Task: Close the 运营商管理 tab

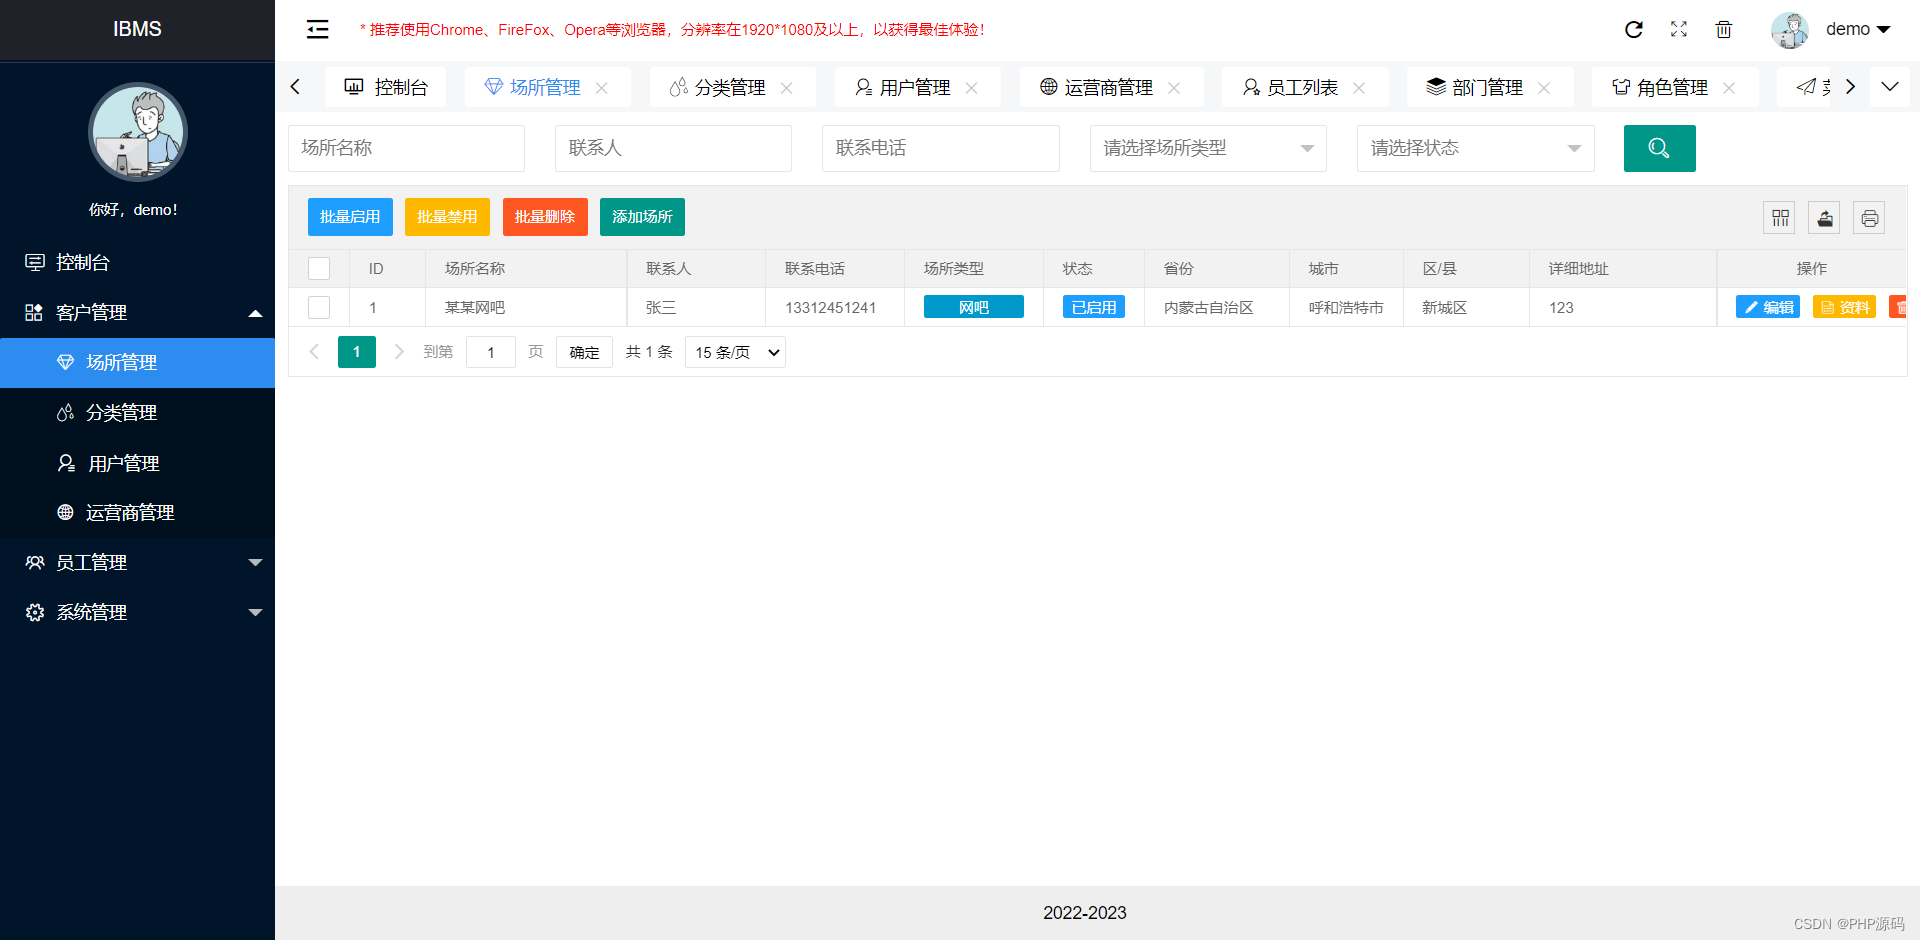Action: (1174, 88)
